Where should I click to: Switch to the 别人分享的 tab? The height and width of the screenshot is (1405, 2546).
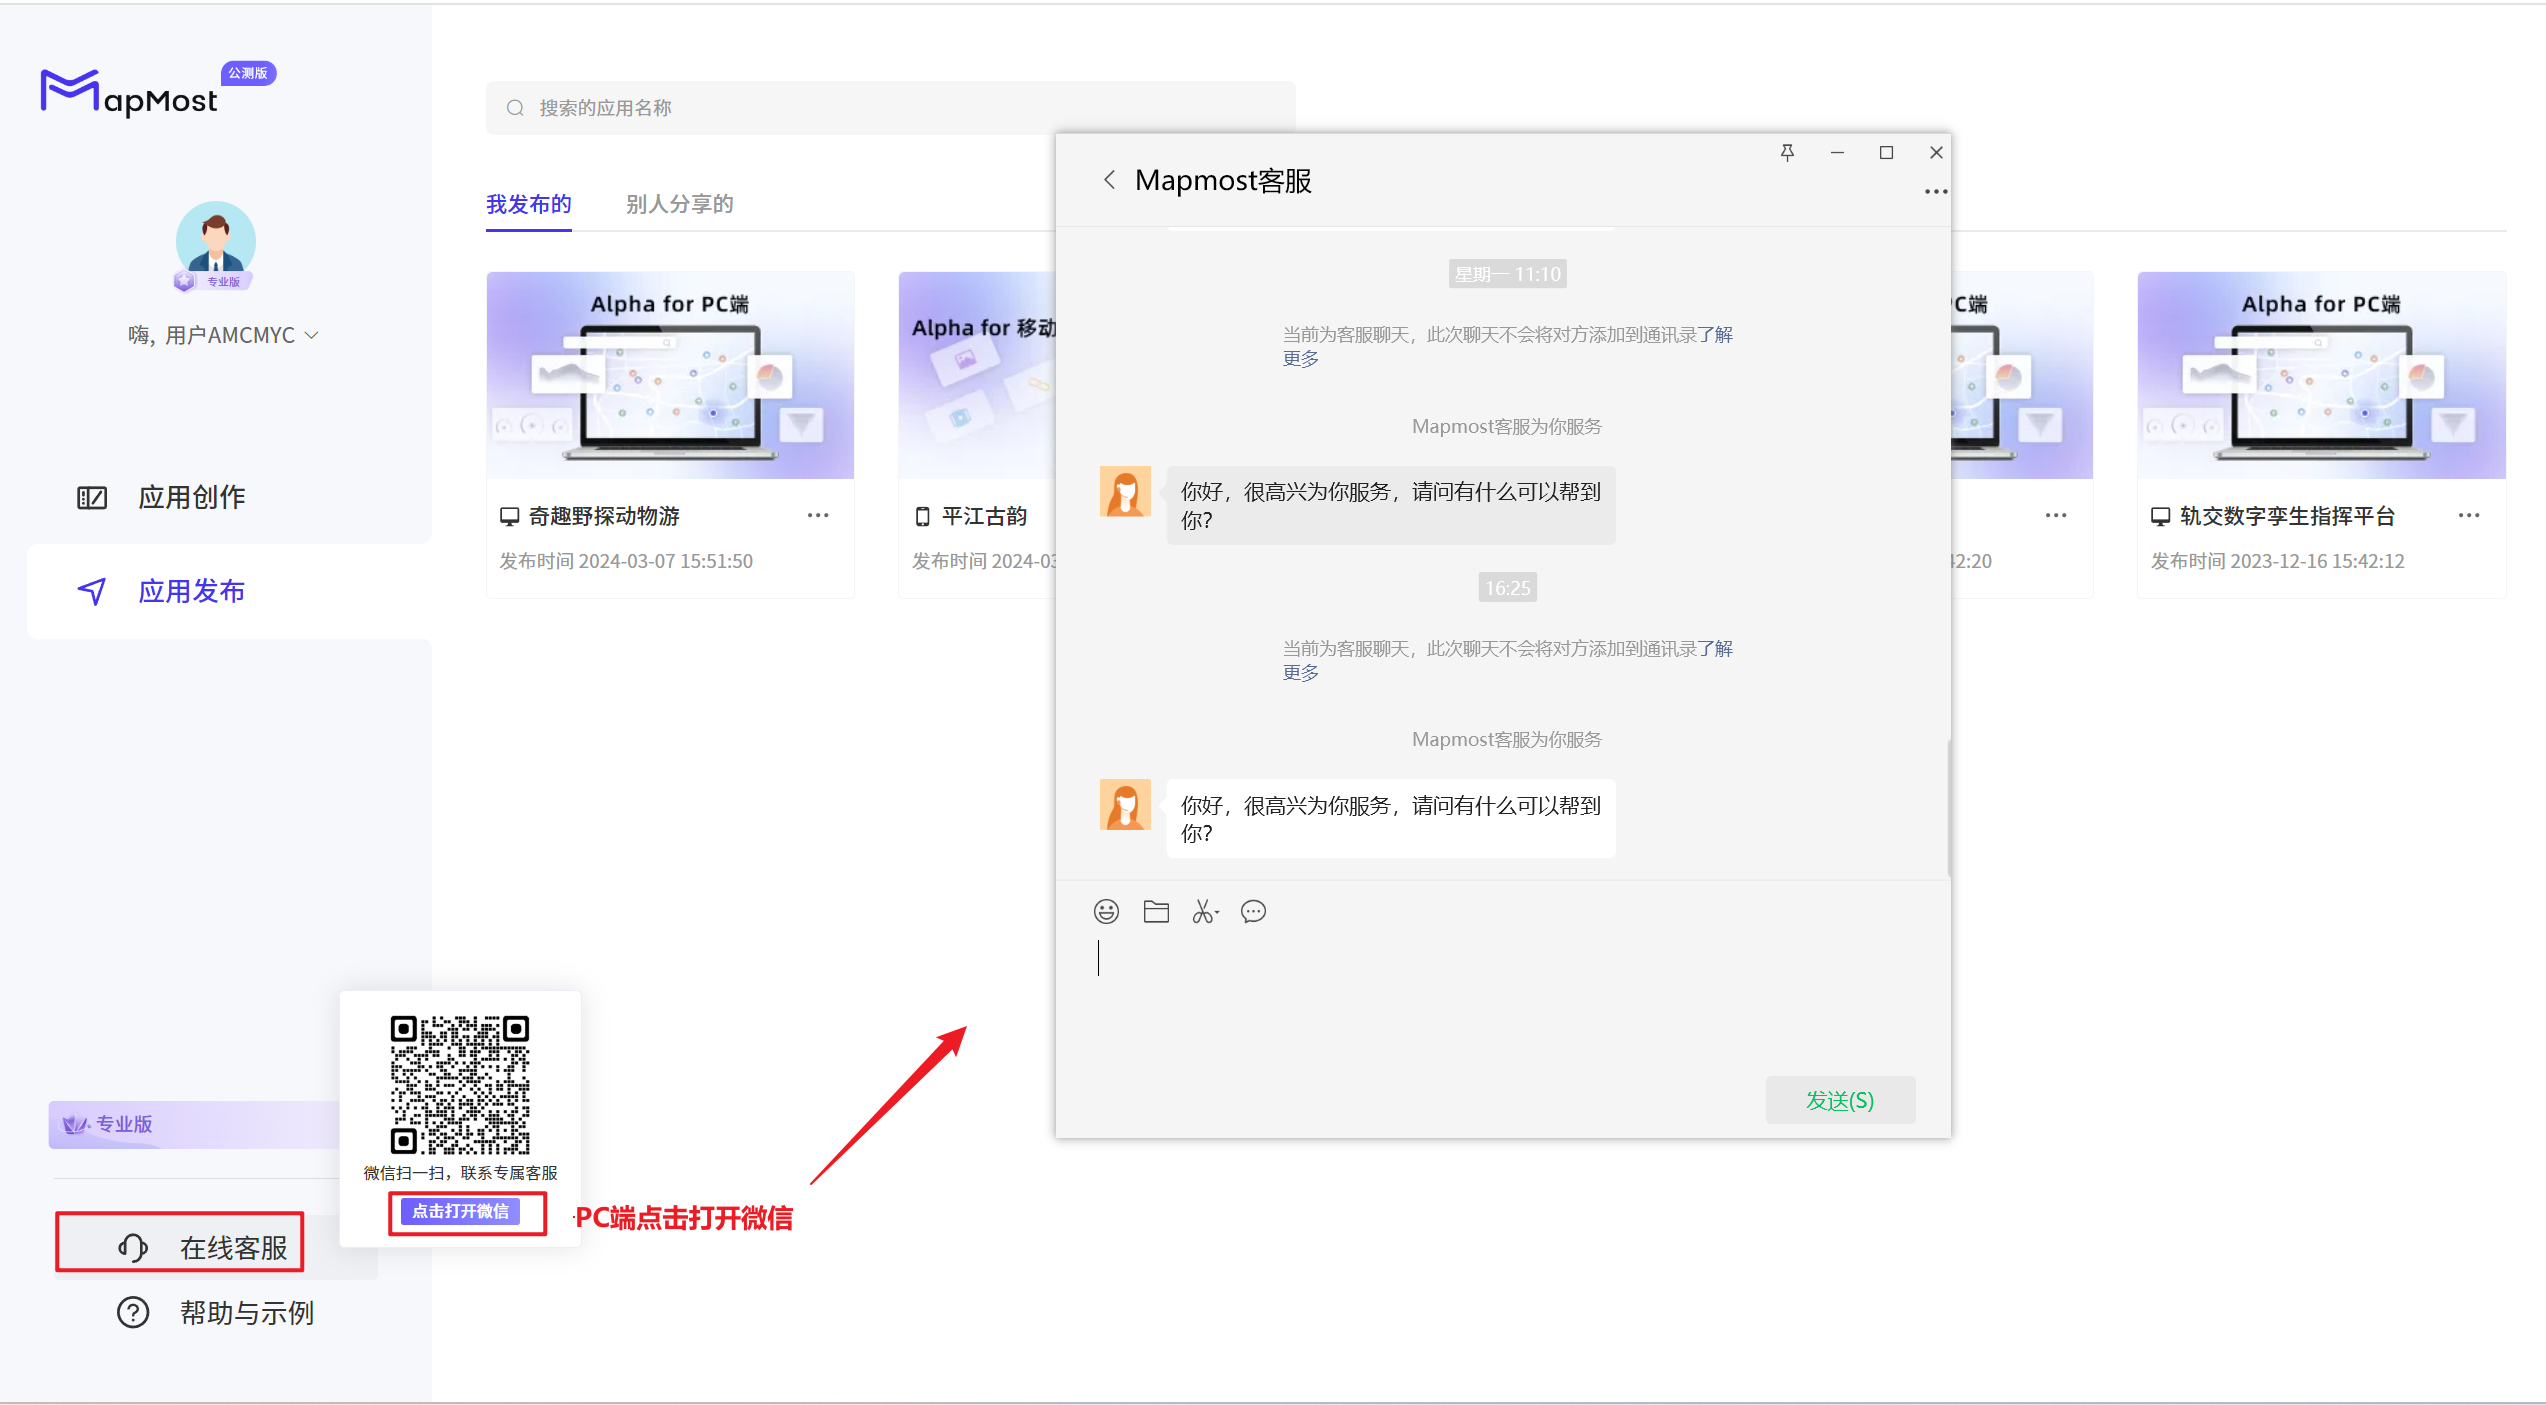point(679,204)
